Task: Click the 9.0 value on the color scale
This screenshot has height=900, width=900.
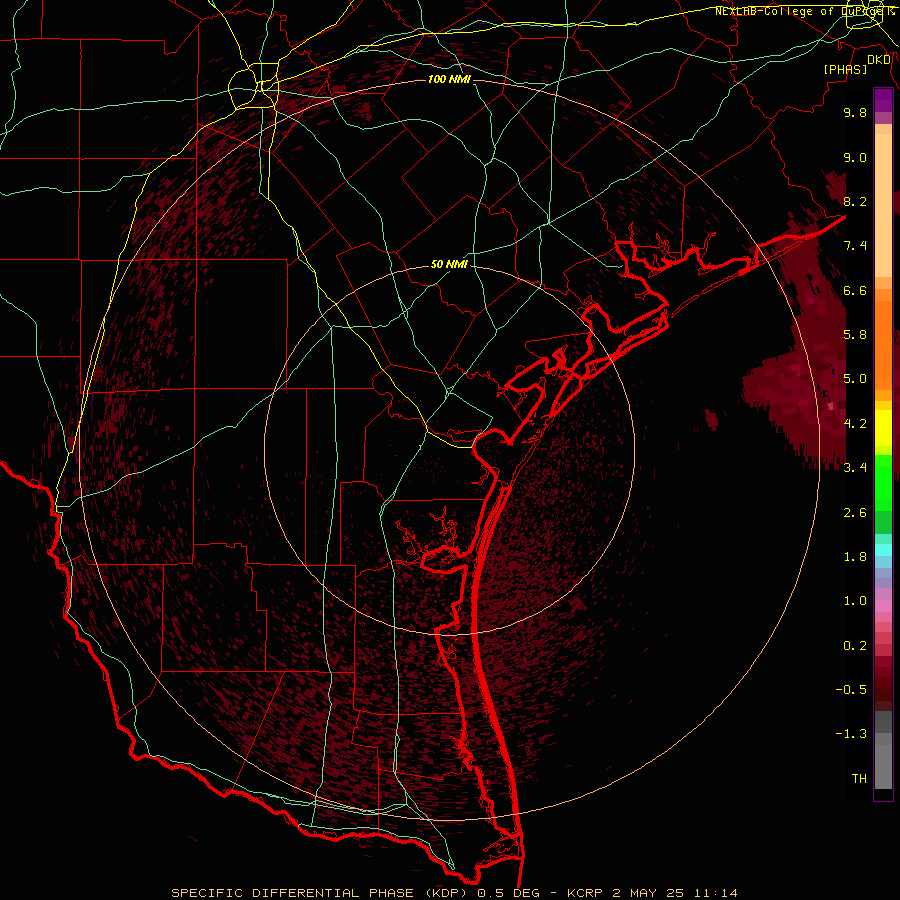Action: (x=855, y=157)
